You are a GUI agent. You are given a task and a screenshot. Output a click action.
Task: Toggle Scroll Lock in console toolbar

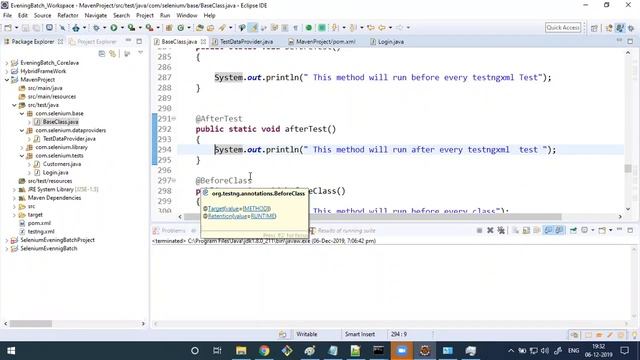click(526, 231)
